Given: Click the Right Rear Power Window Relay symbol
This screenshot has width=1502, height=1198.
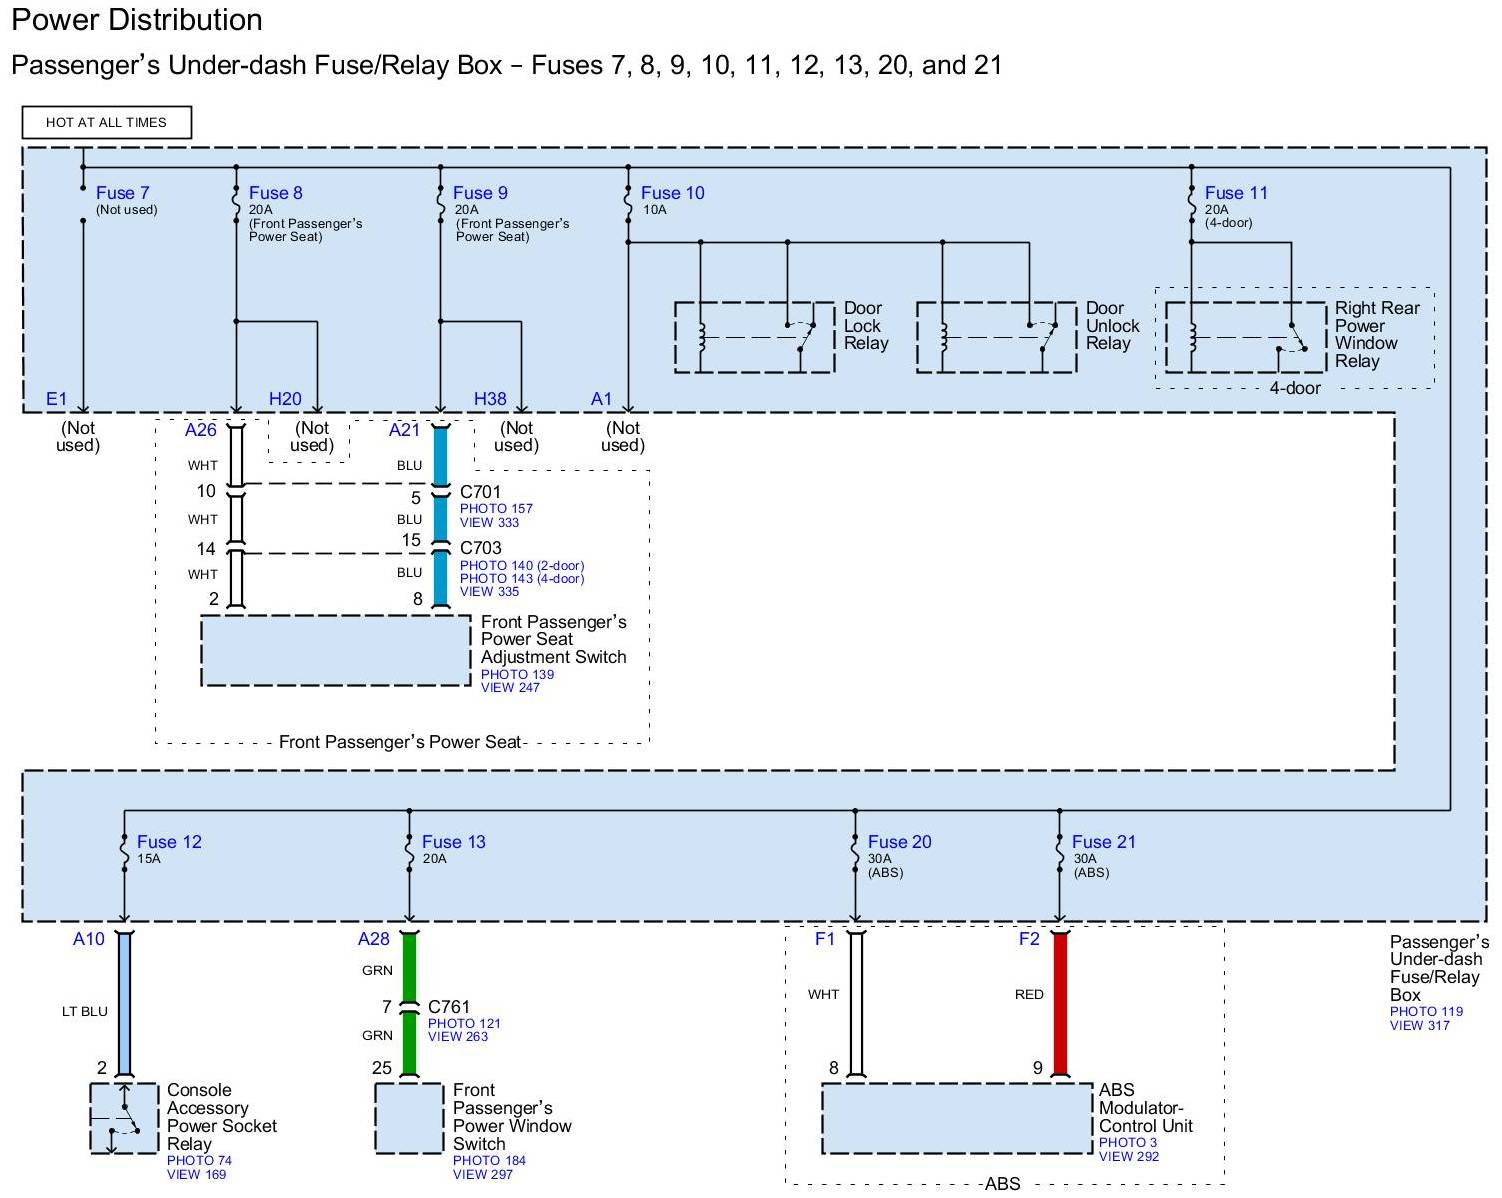Looking at the screenshot, I should tap(1245, 338).
